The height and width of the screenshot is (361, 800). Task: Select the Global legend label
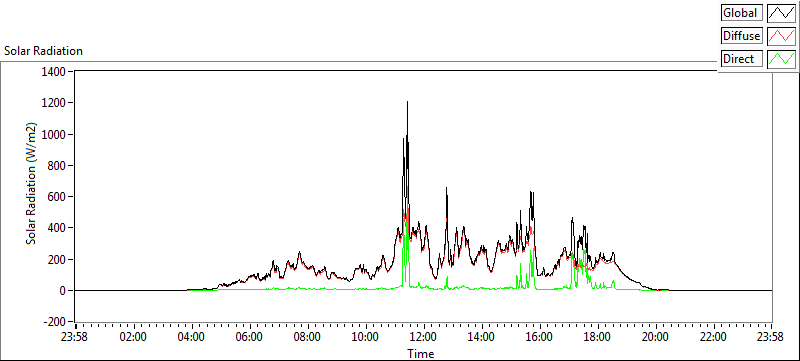[x=742, y=13]
